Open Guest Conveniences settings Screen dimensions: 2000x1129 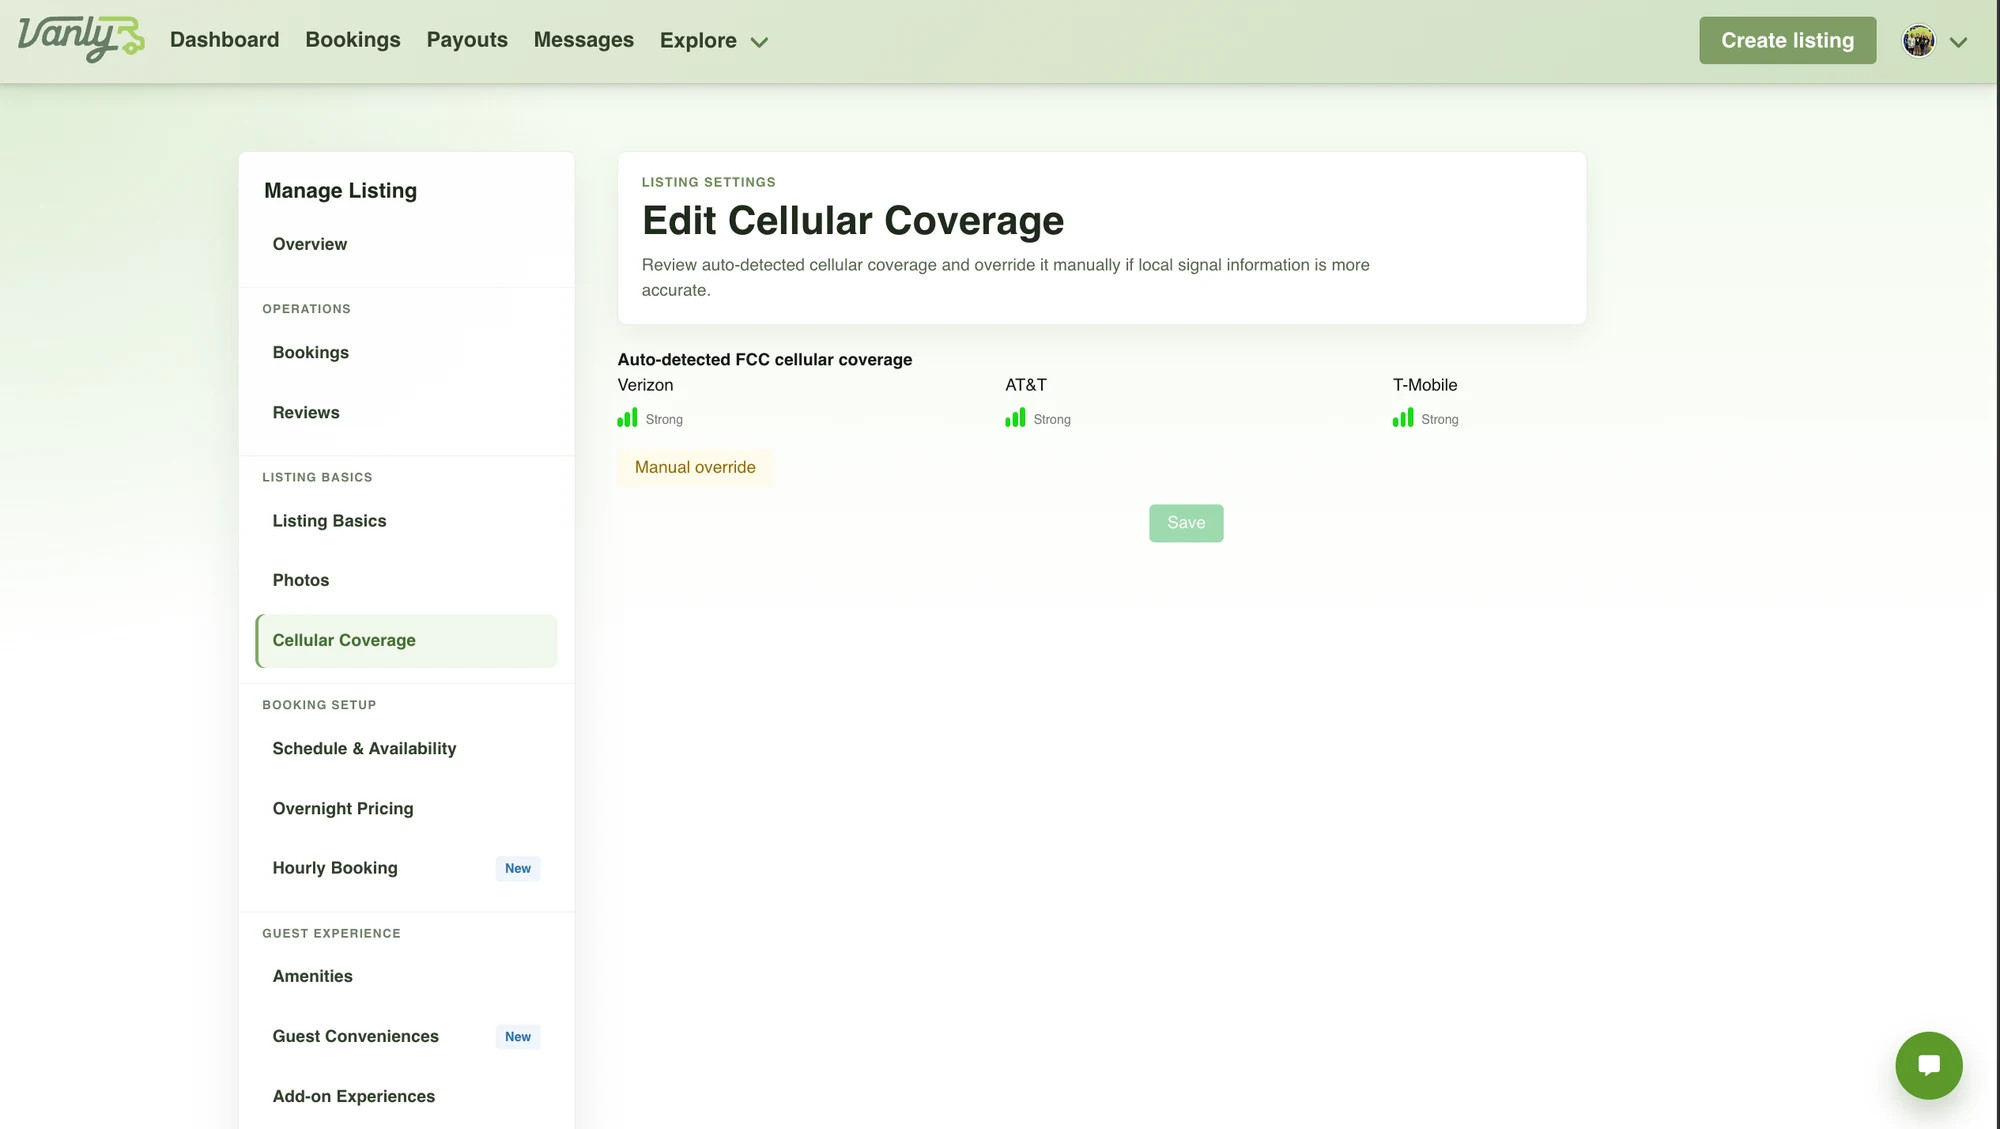click(406, 1037)
